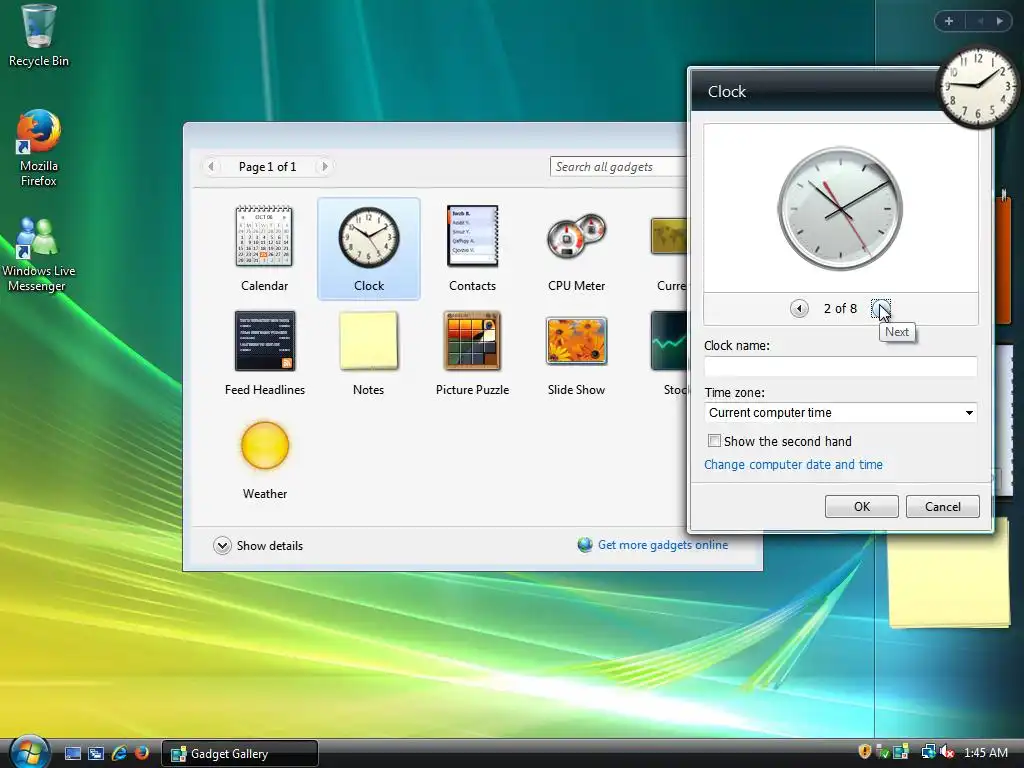This screenshot has width=1024, height=768.
Task: Select the Calendar gadget
Action: pos(264,248)
